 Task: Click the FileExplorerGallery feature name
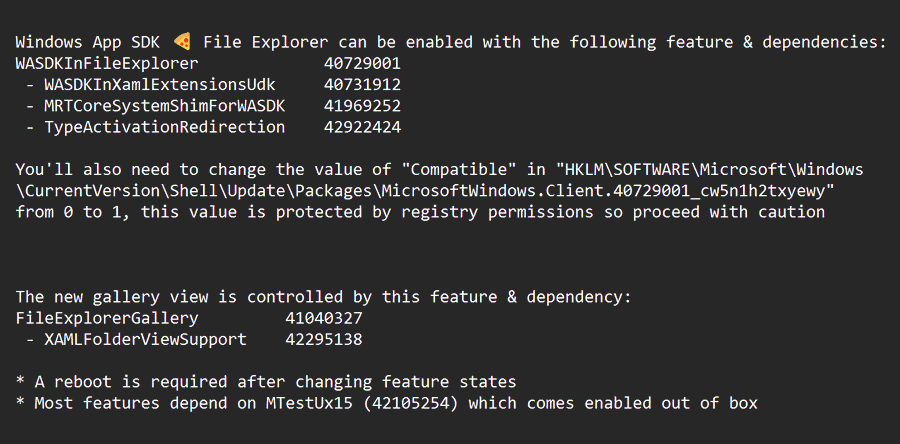click(x=107, y=318)
